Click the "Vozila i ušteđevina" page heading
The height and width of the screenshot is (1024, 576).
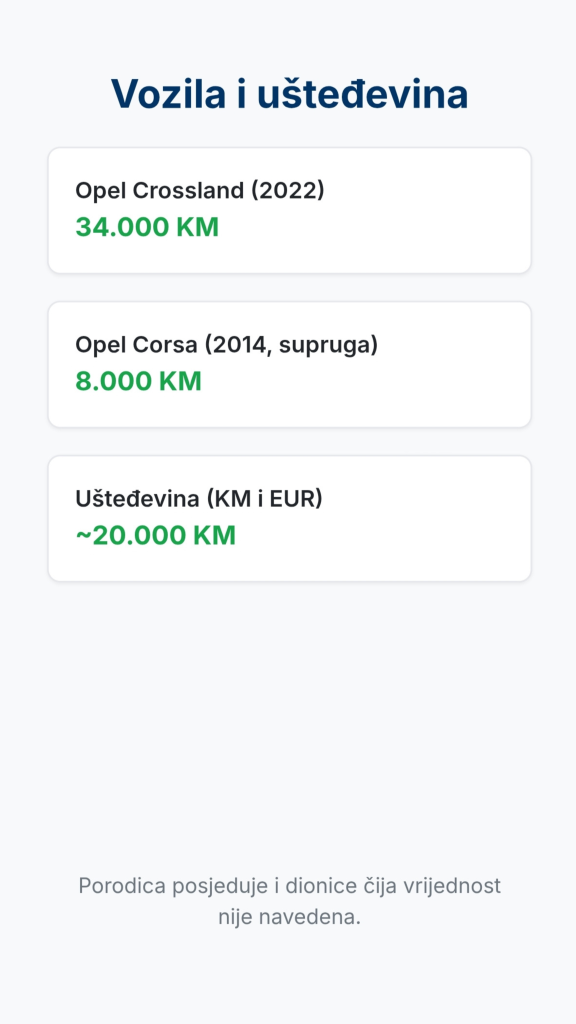tap(289, 94)
